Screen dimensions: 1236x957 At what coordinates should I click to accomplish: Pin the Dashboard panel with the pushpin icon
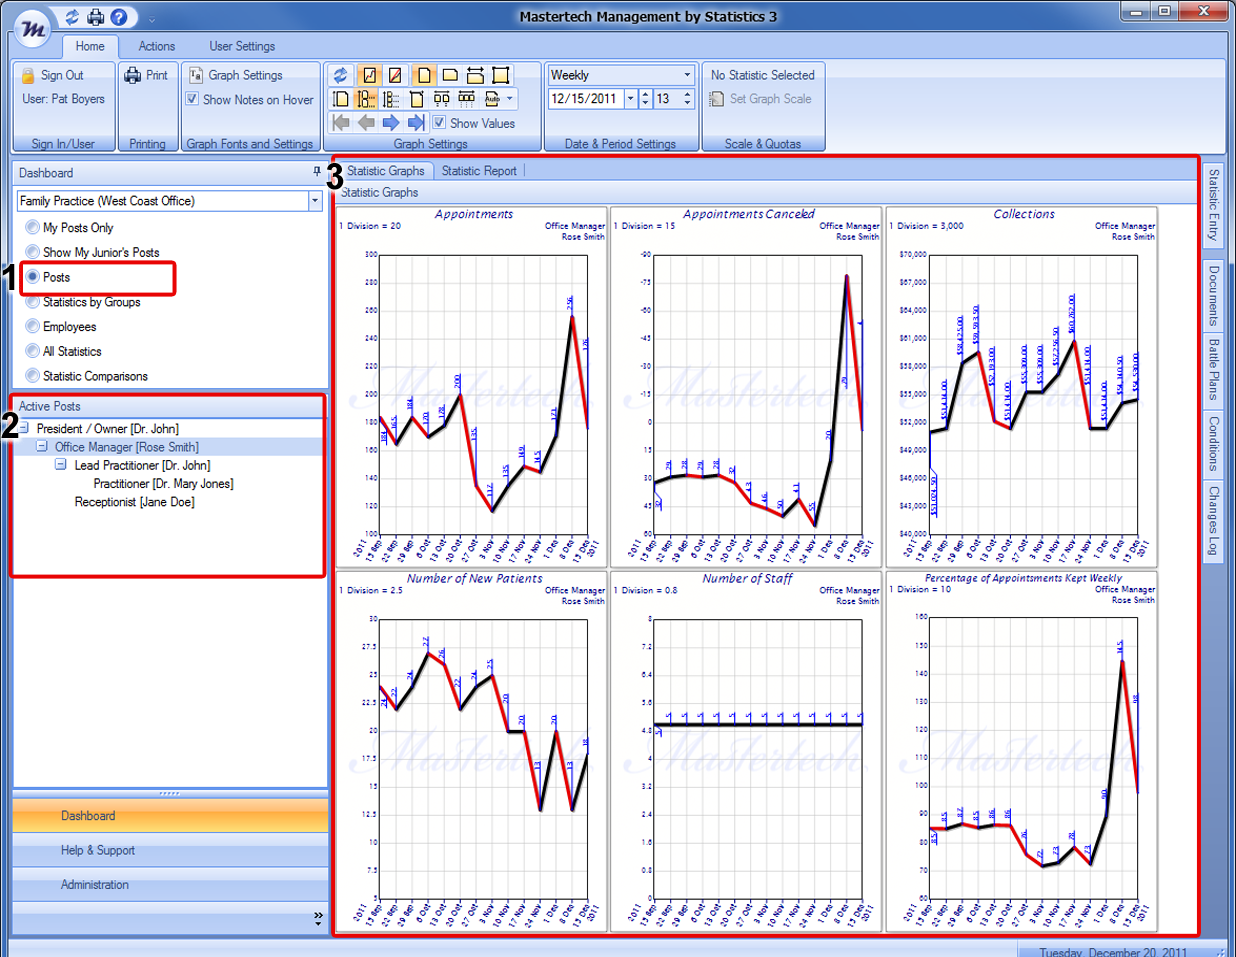317,172
